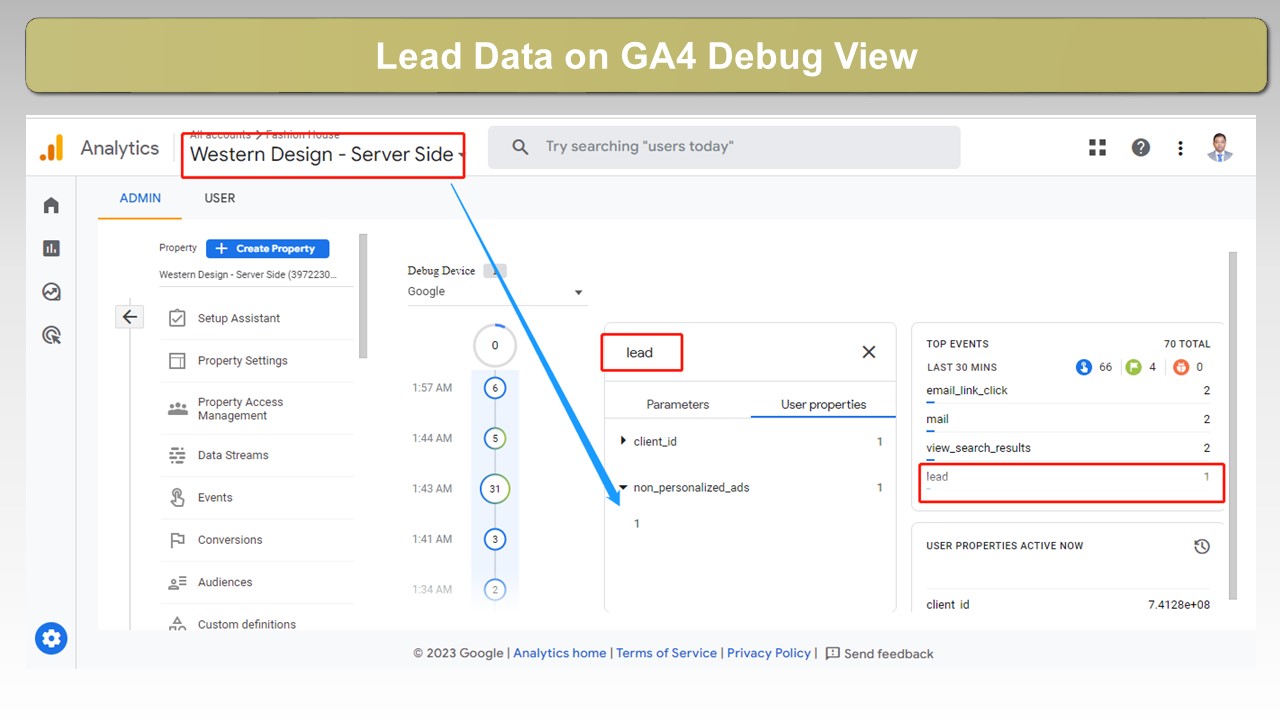This screenshot has height=720, width=1280.
Task: Click the Setup Assistant checkbox icon
Action: [x=177, y=318]
